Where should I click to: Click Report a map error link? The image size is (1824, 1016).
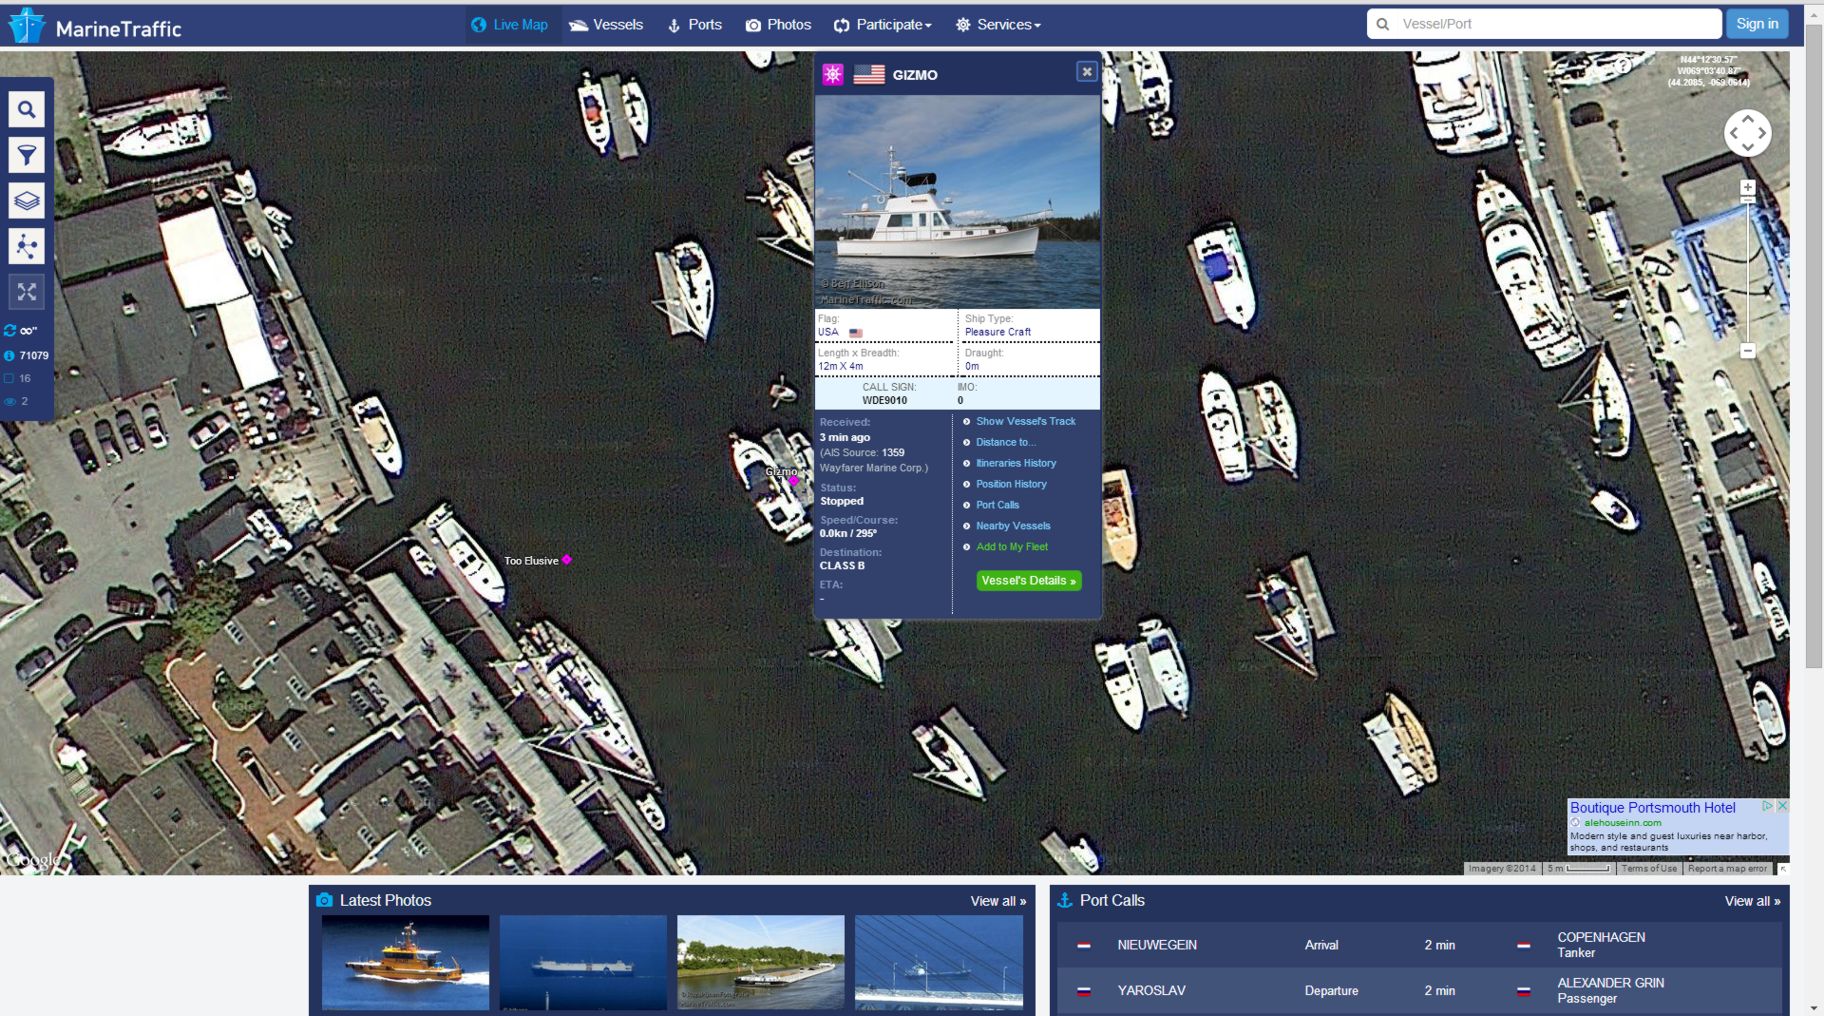(1727, 868)
